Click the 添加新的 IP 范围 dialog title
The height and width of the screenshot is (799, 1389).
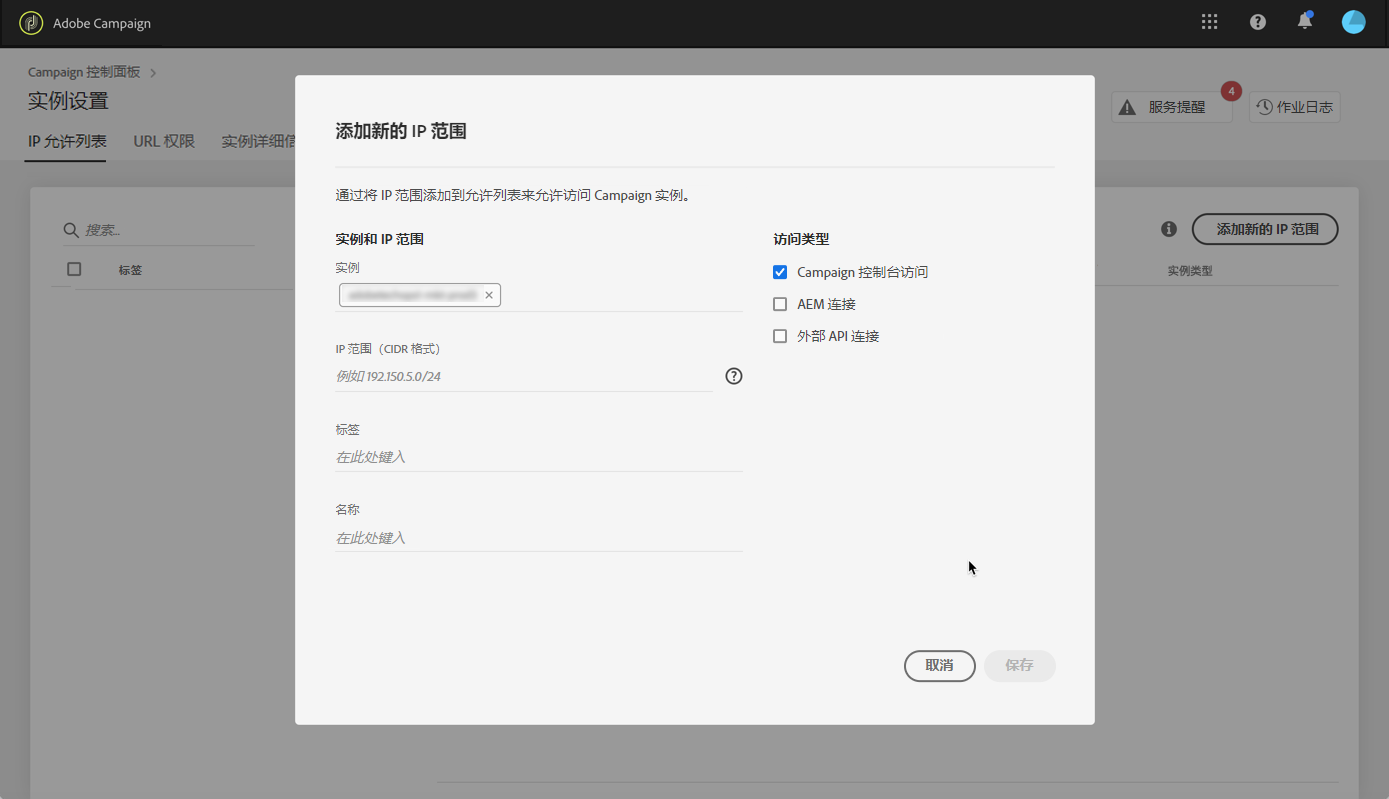click(x=401, y=131)
